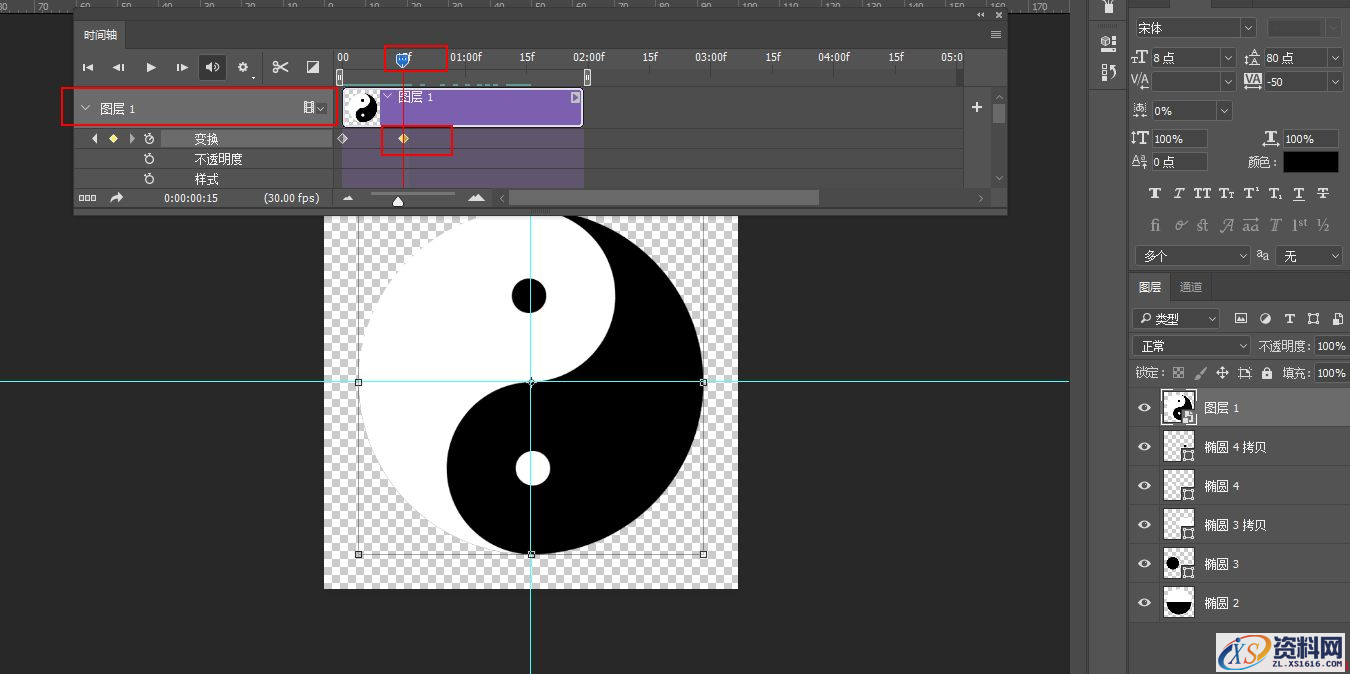This screenshot has height=674, width=1350.
Task: Switch to the 通道 tab
Action: [x=1190, y=287]
